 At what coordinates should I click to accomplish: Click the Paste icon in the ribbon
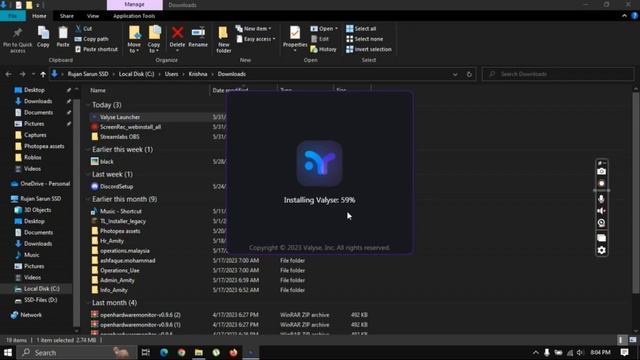63,33
